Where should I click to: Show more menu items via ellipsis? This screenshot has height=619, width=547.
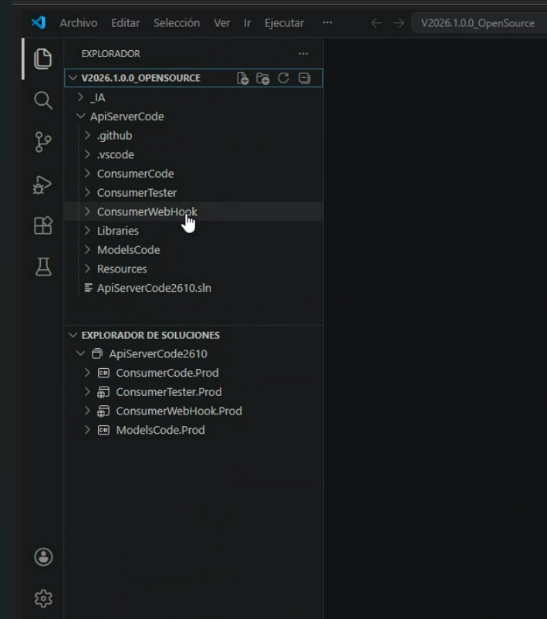pyautogui.click(x=327, y=23)
